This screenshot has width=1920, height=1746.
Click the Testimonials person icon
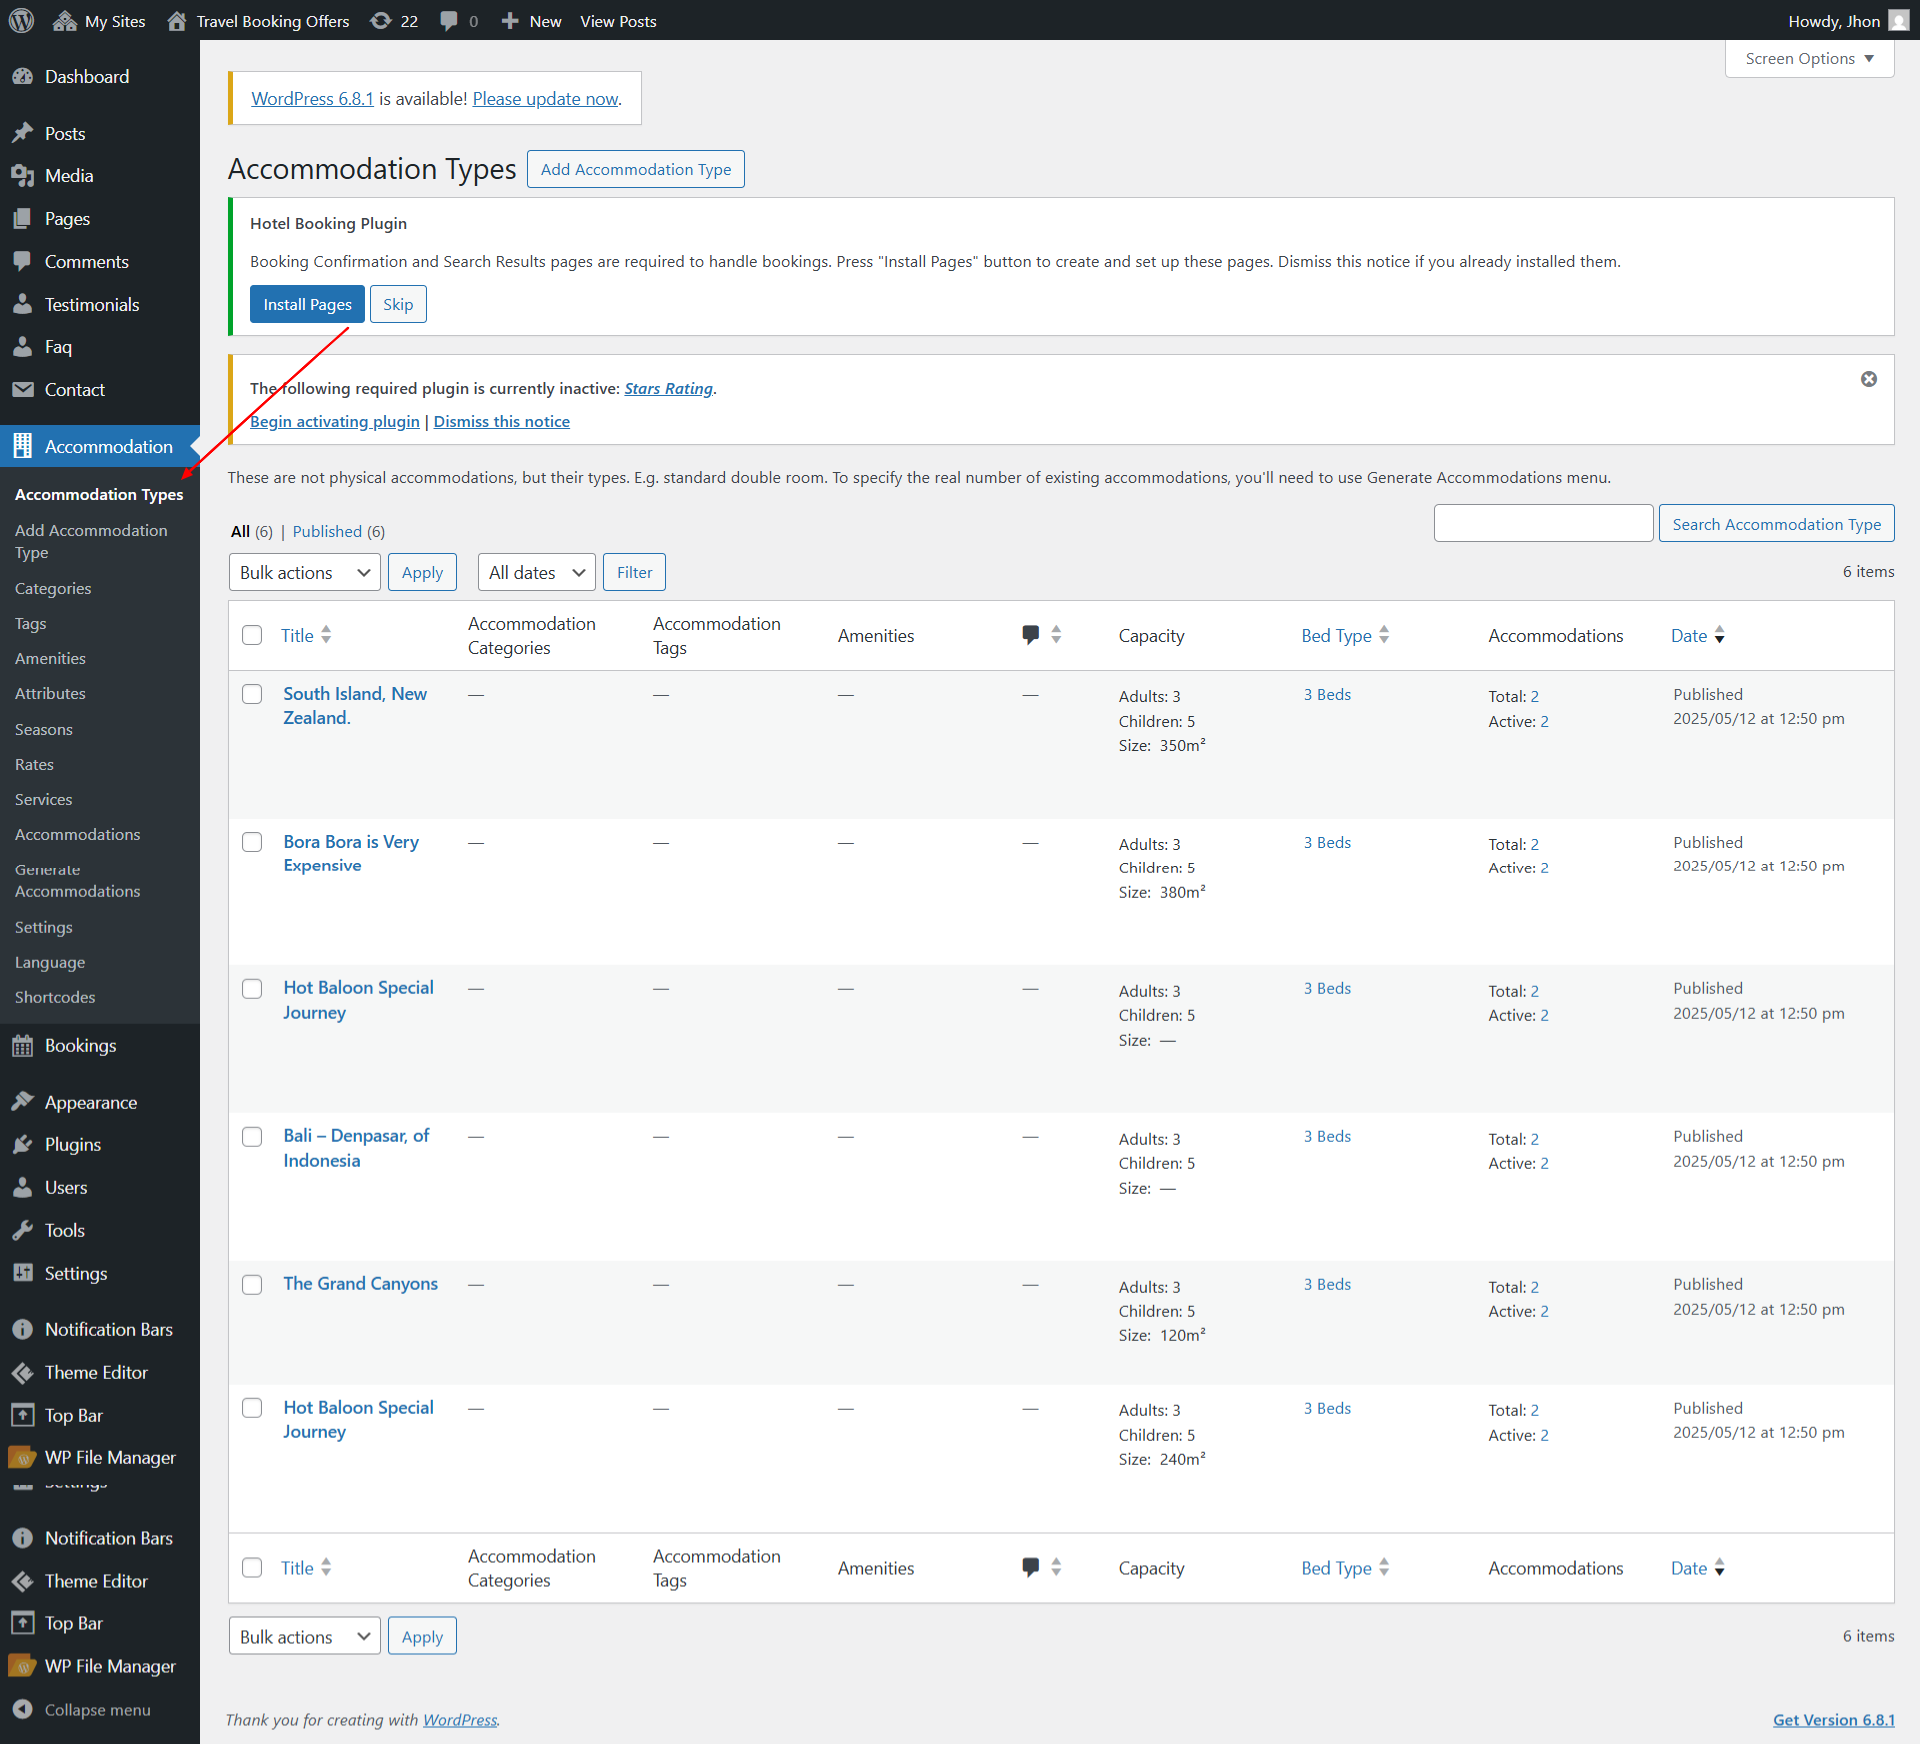click(x=22, y=304)
